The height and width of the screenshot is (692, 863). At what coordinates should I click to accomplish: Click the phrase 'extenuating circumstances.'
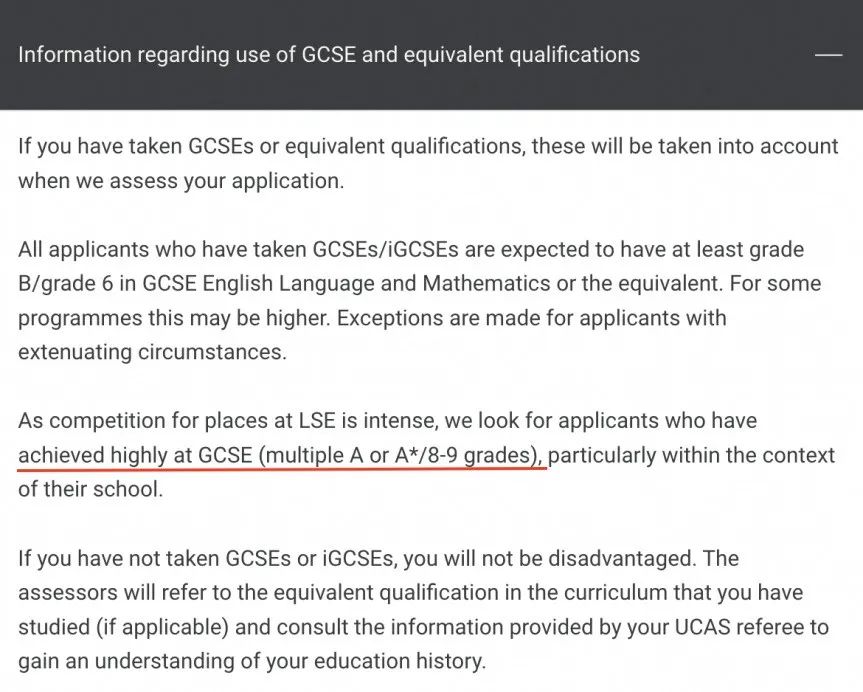click(152, 352)
